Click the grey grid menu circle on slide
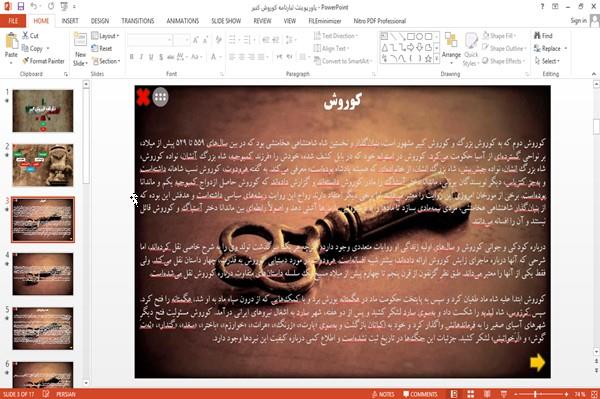The width and height of the screenshot is (600, 399). [x=160, y=97]
